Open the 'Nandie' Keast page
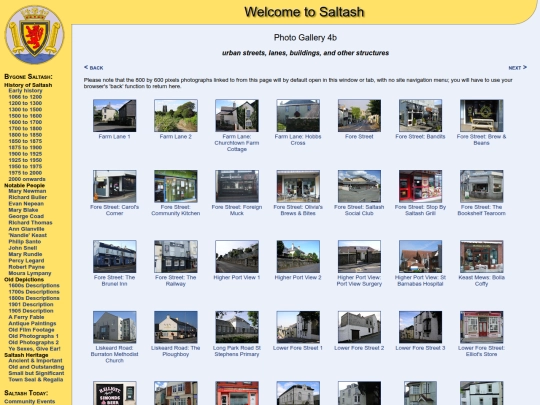 tap(28, 235)
